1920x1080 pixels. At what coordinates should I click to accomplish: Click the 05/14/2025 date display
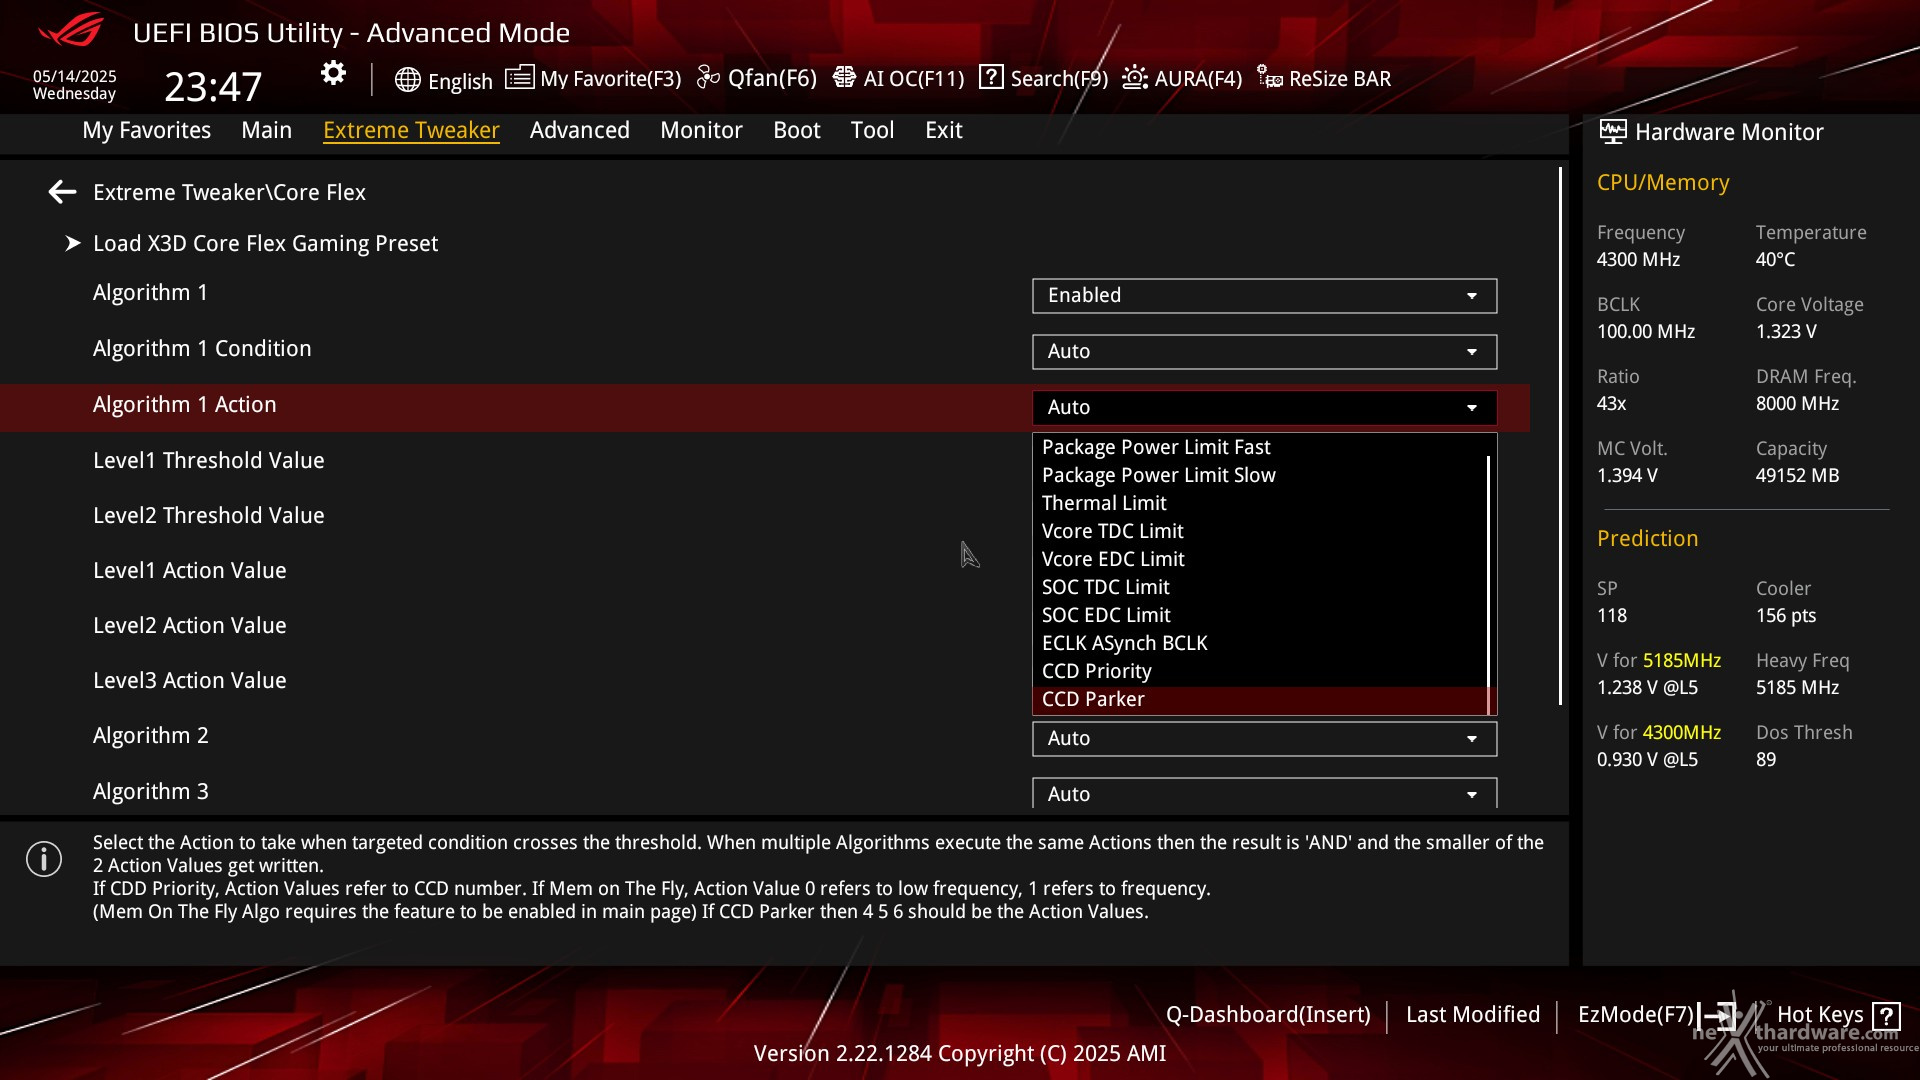coord(75,76)
